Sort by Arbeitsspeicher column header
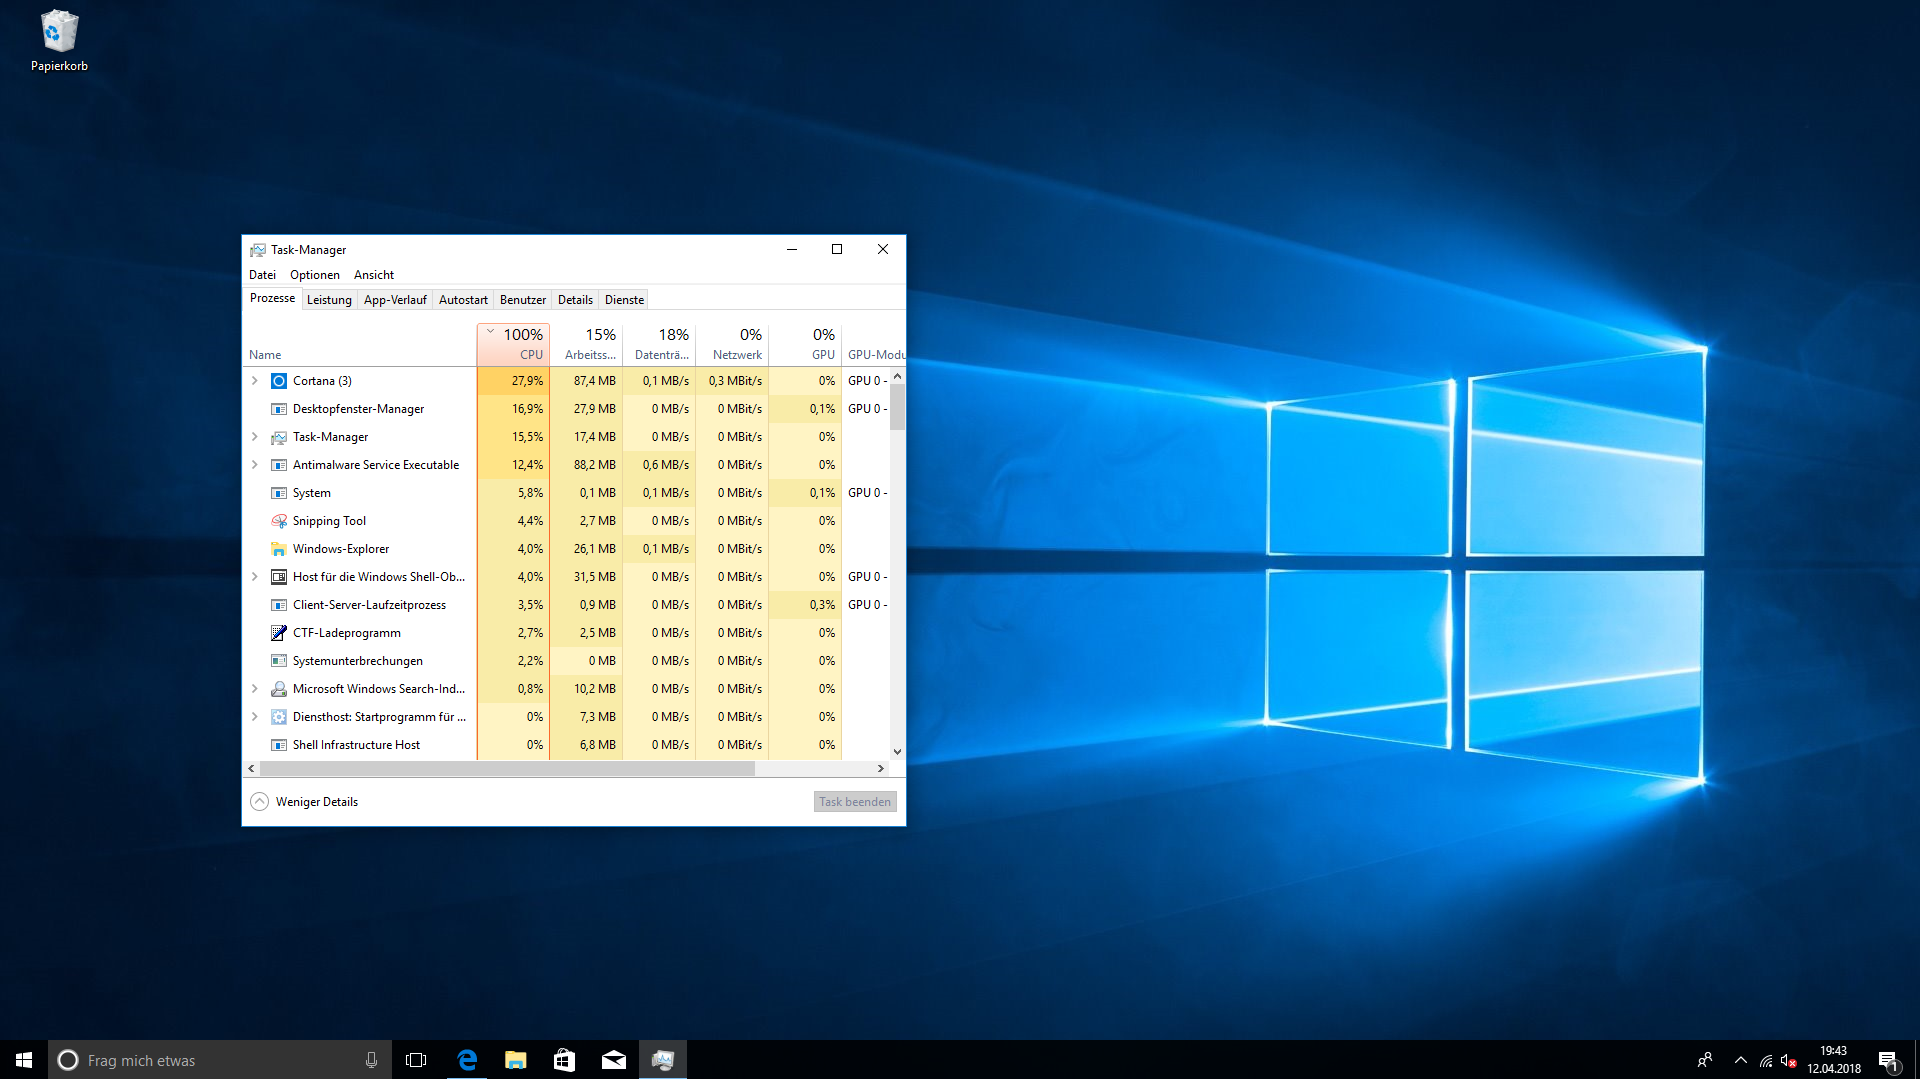 (x=587, y=344)
